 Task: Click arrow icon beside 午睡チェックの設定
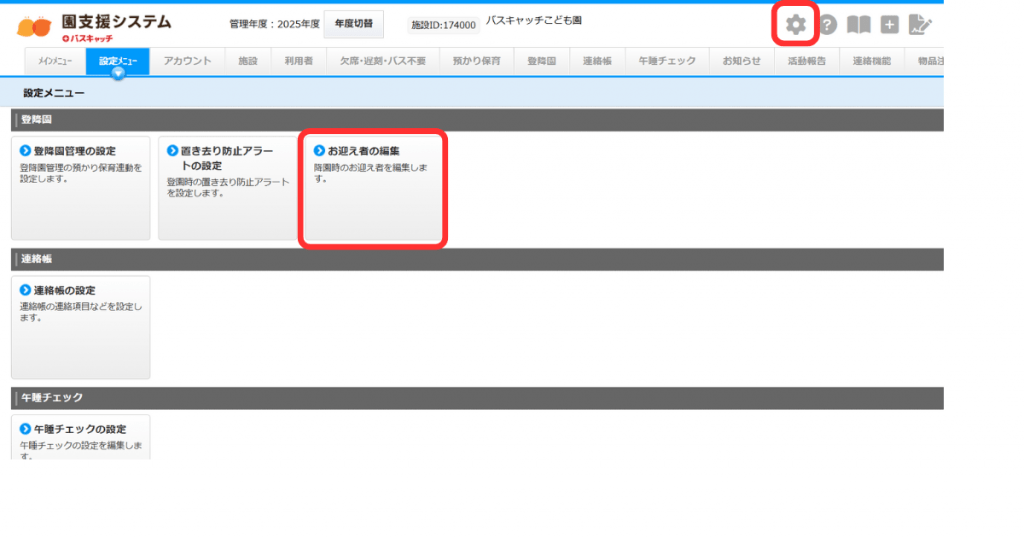(26, 429)
